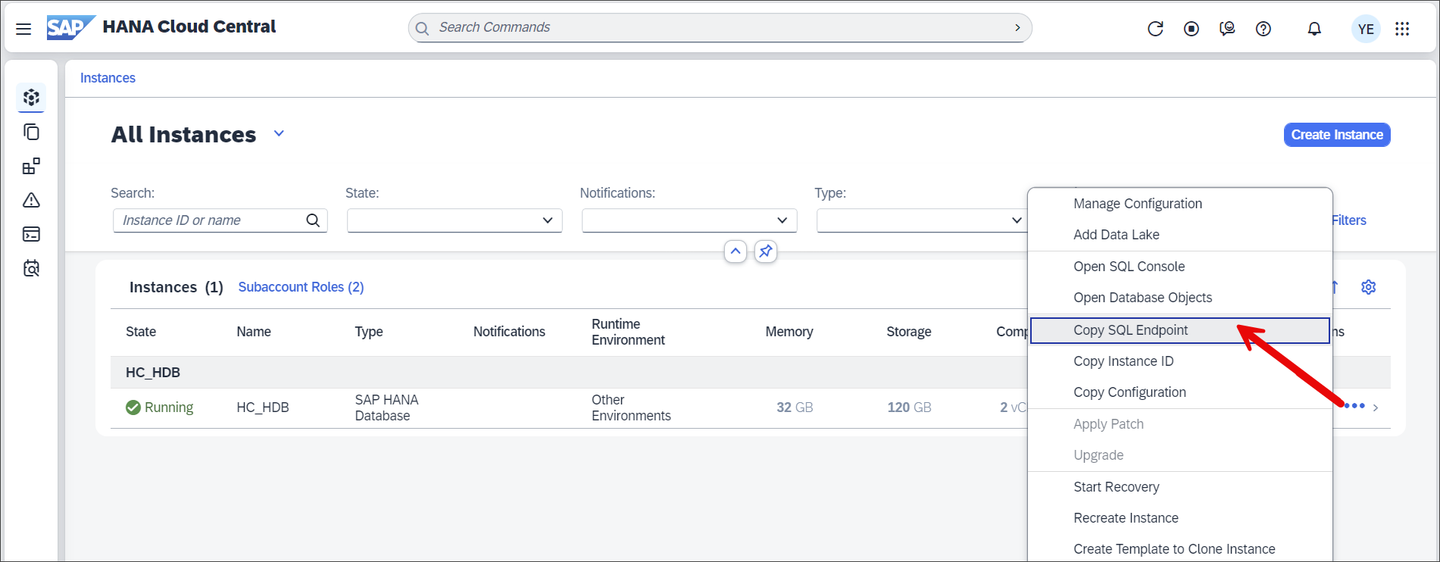The height and width of the screenshot is (562, 1440).
Task: Click the Filters link
Action: (x=1349, y=220)
